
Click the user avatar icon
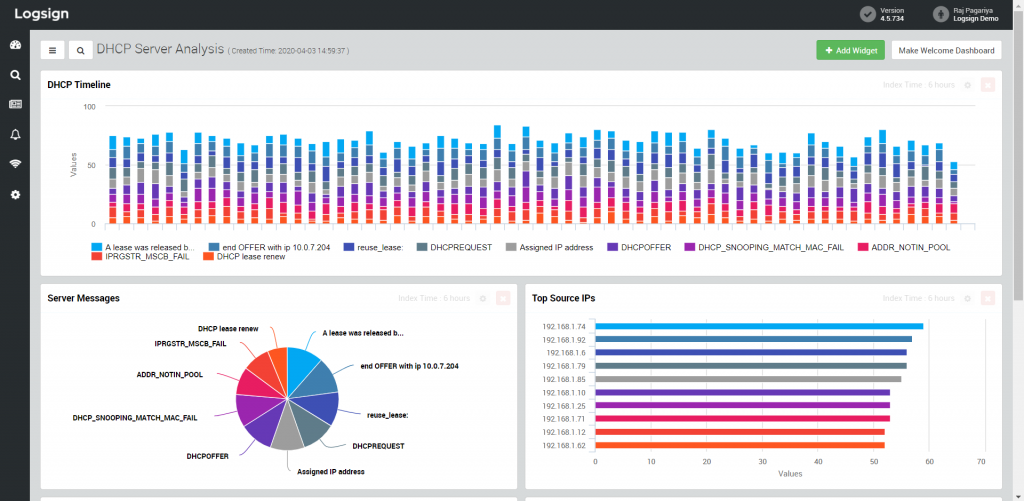pyautogui.click(x=940, y=14)
